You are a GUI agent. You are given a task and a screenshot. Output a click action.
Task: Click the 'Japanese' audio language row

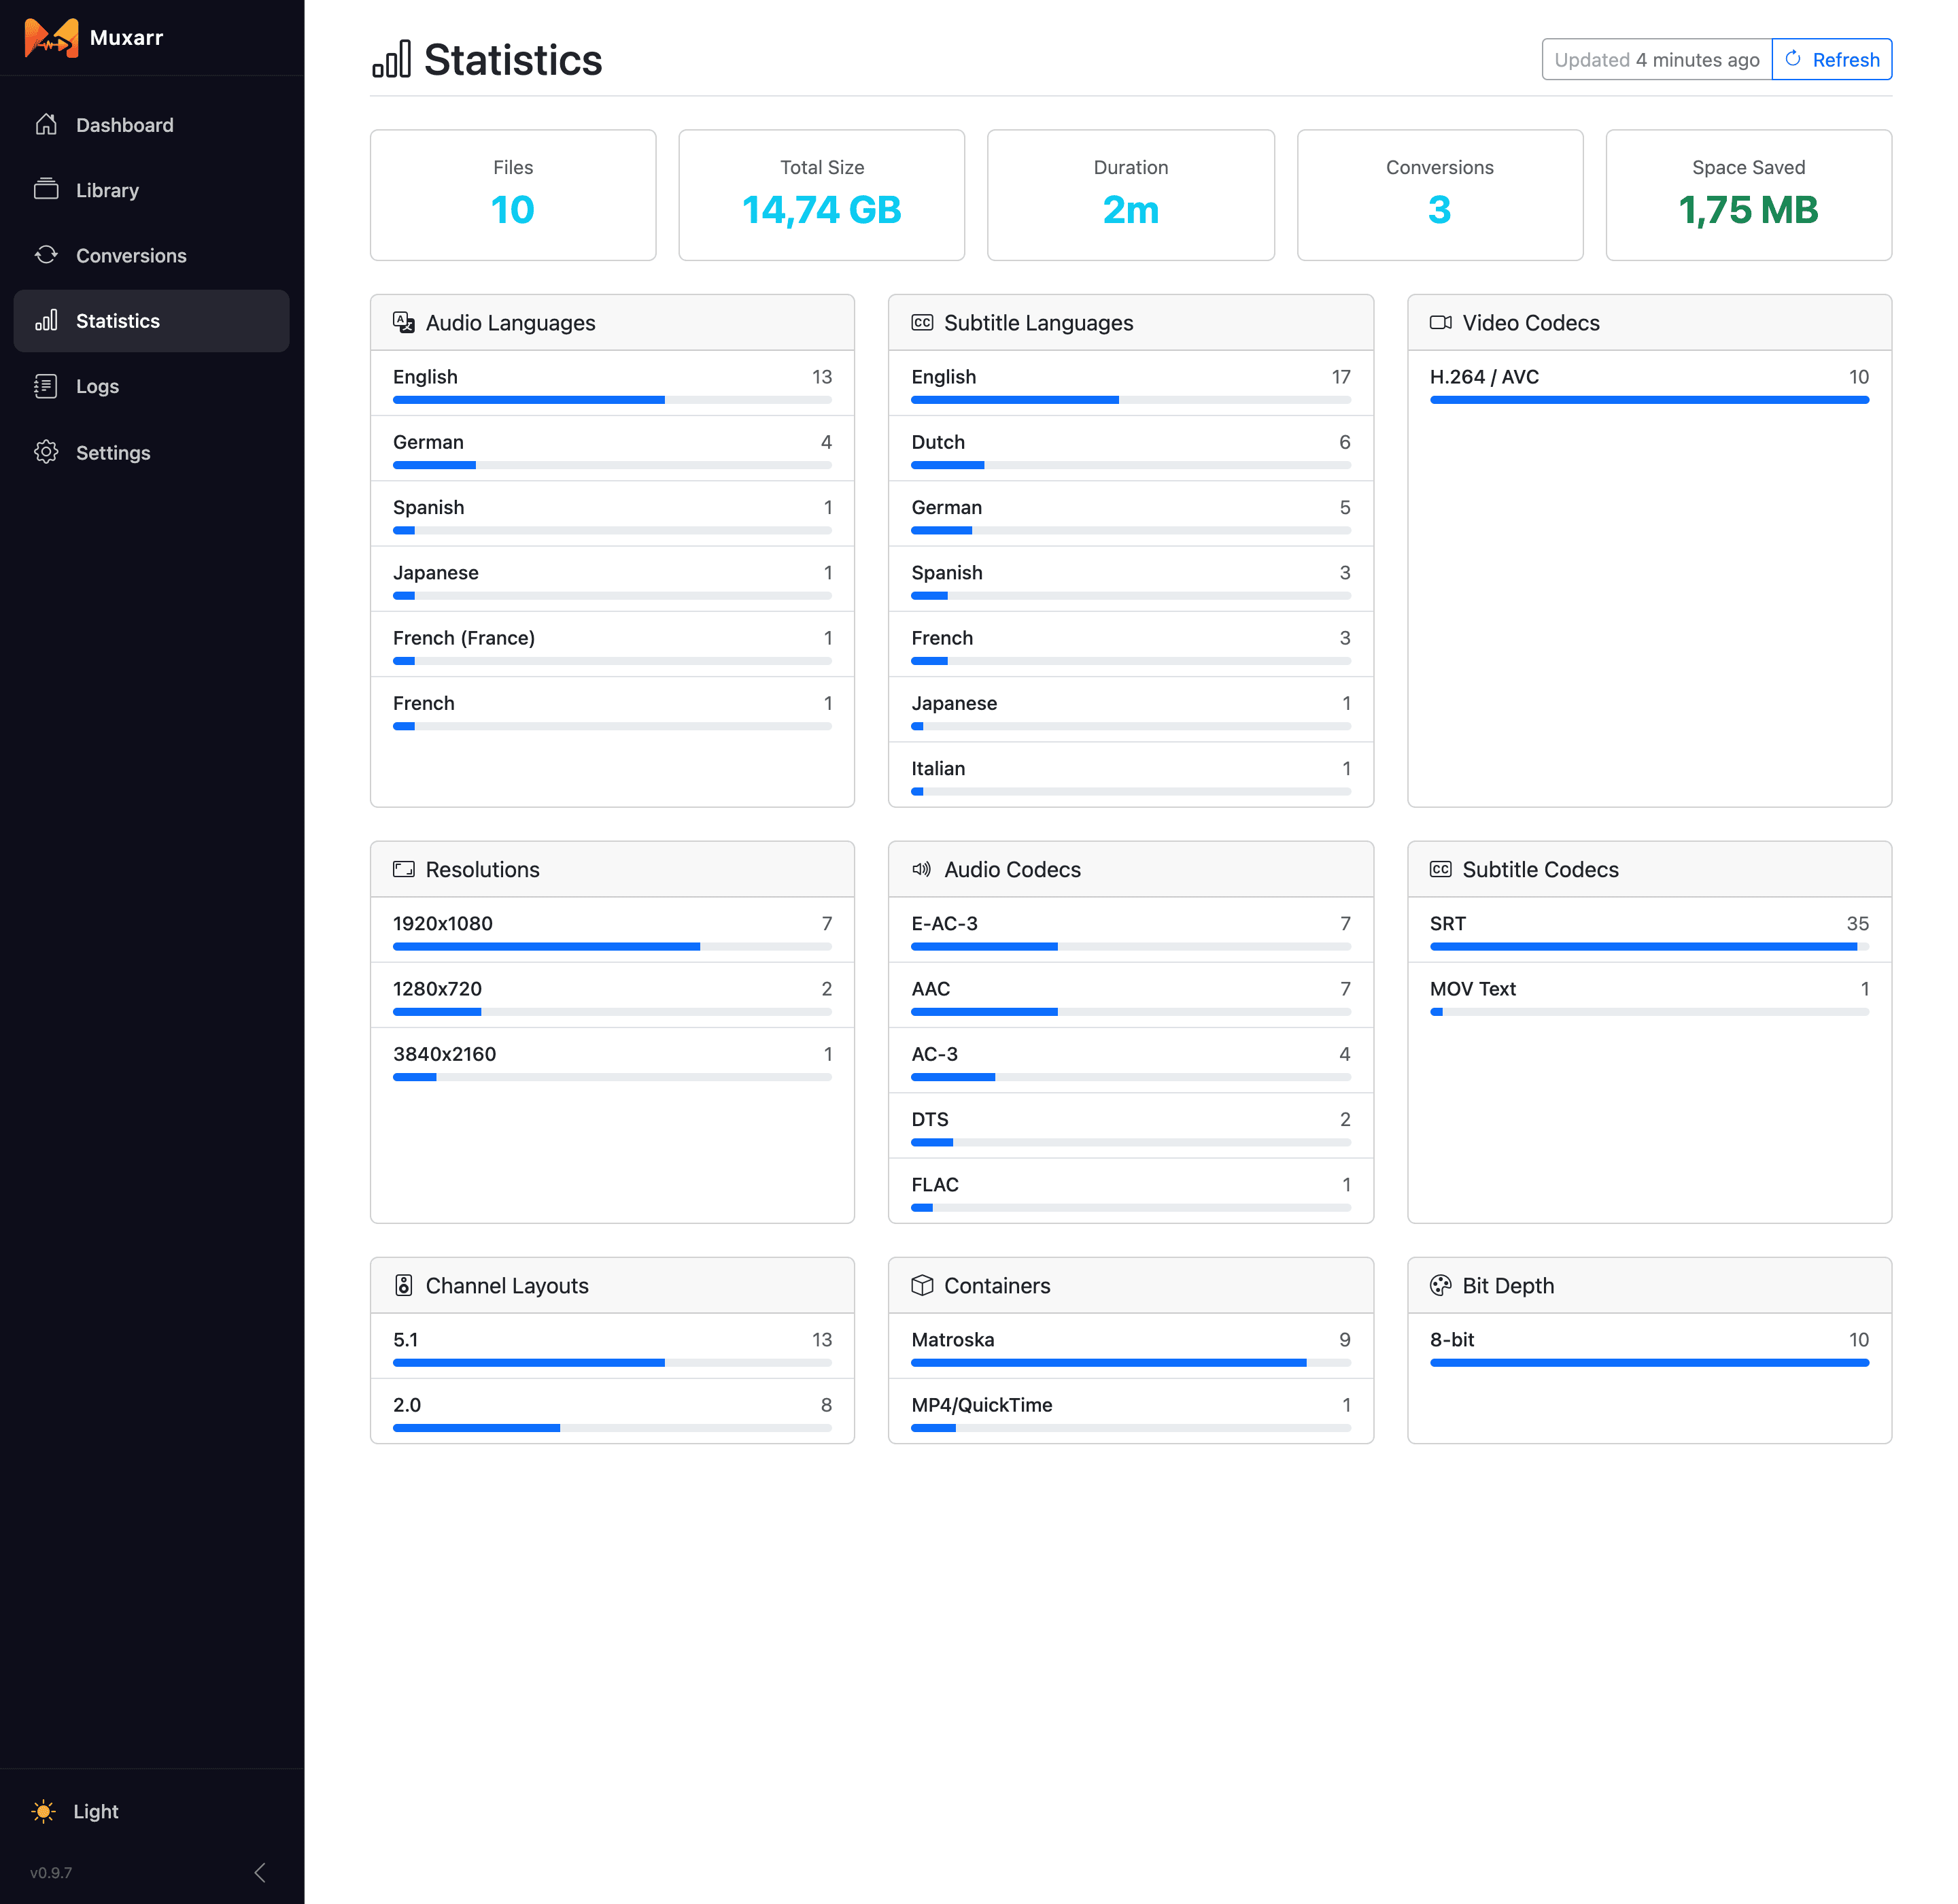click(612, 579)
